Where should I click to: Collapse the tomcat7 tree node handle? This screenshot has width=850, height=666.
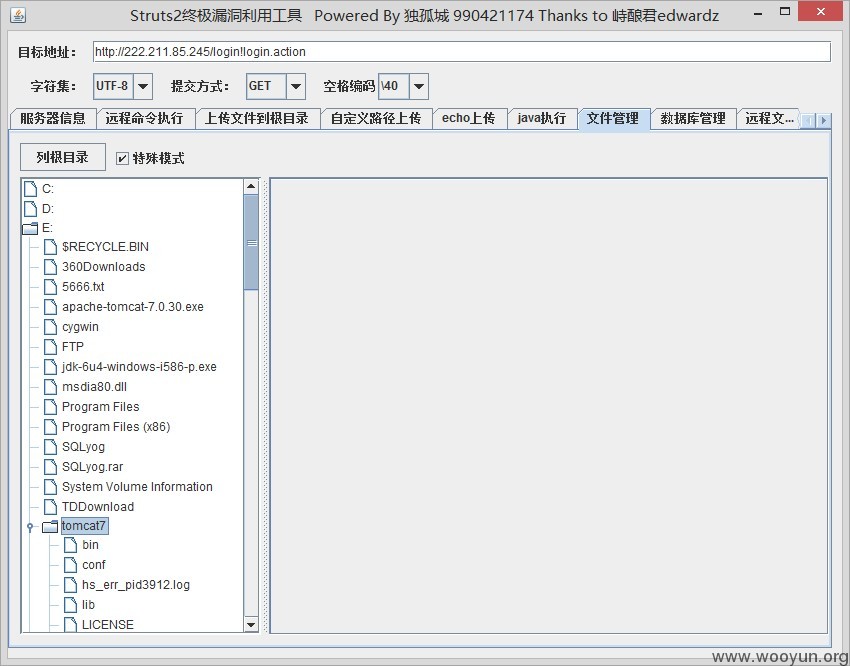click(30, 527)
